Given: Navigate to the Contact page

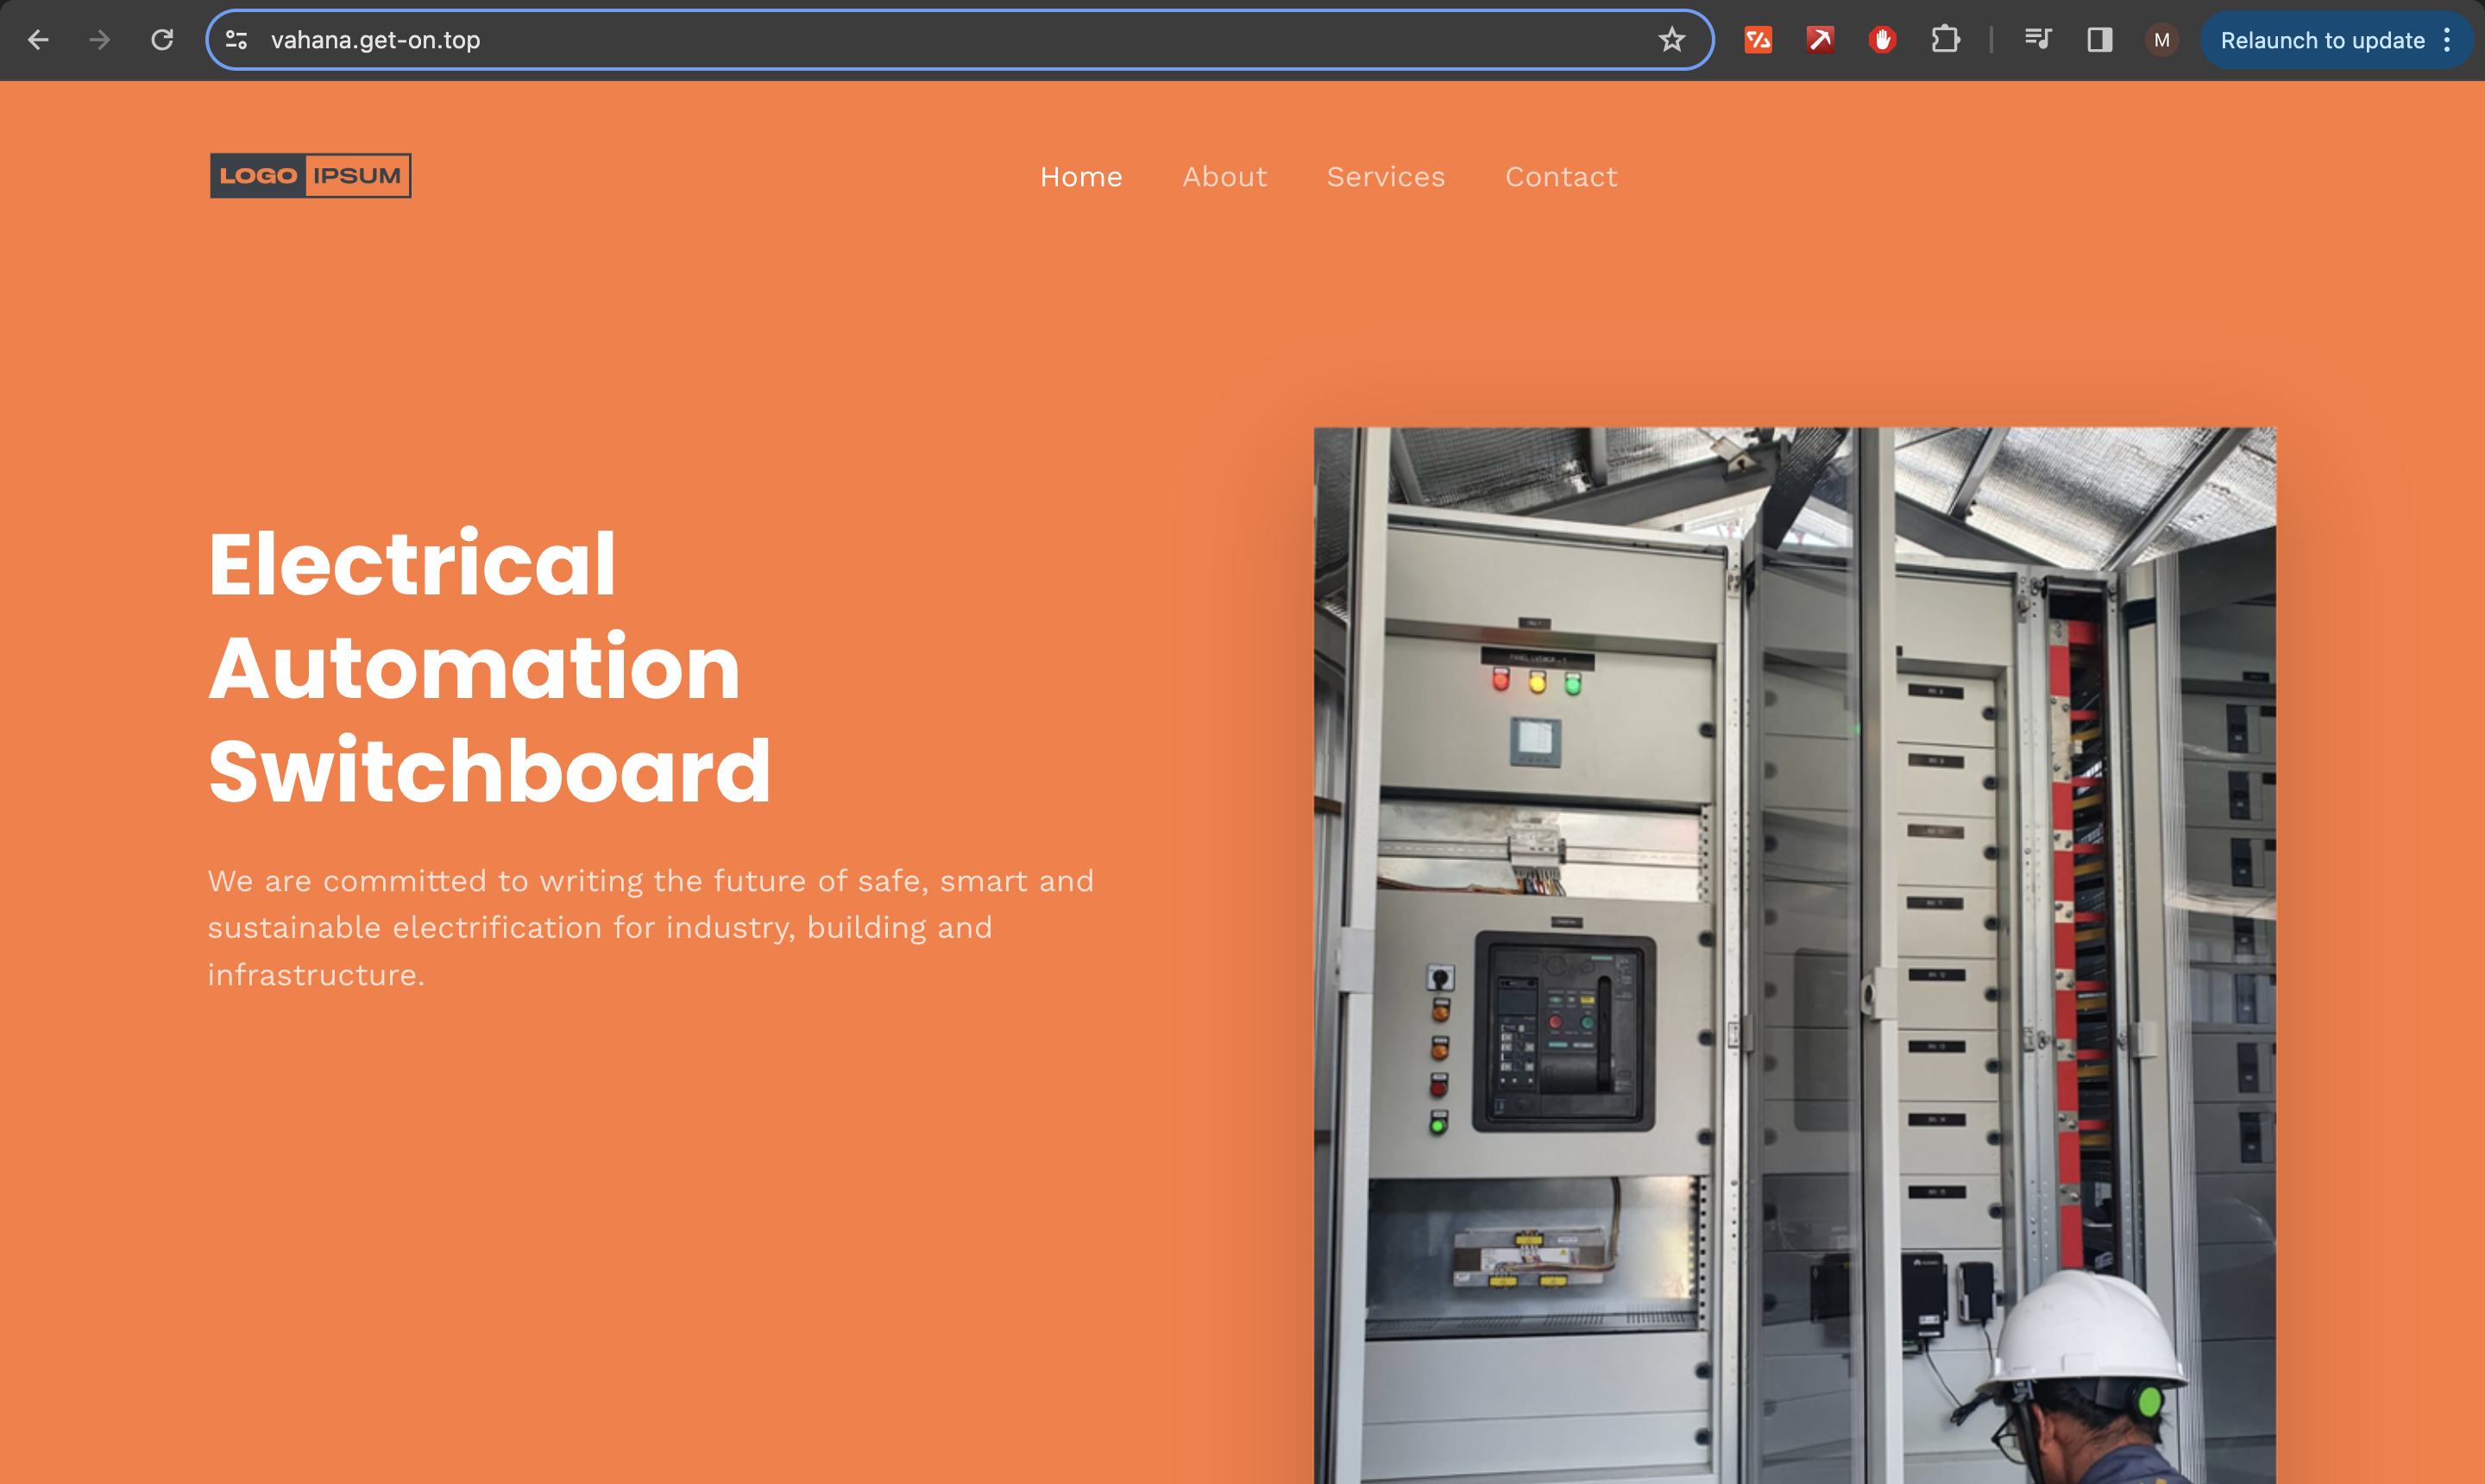Looking at the screenshot, I should [1561, 177].
